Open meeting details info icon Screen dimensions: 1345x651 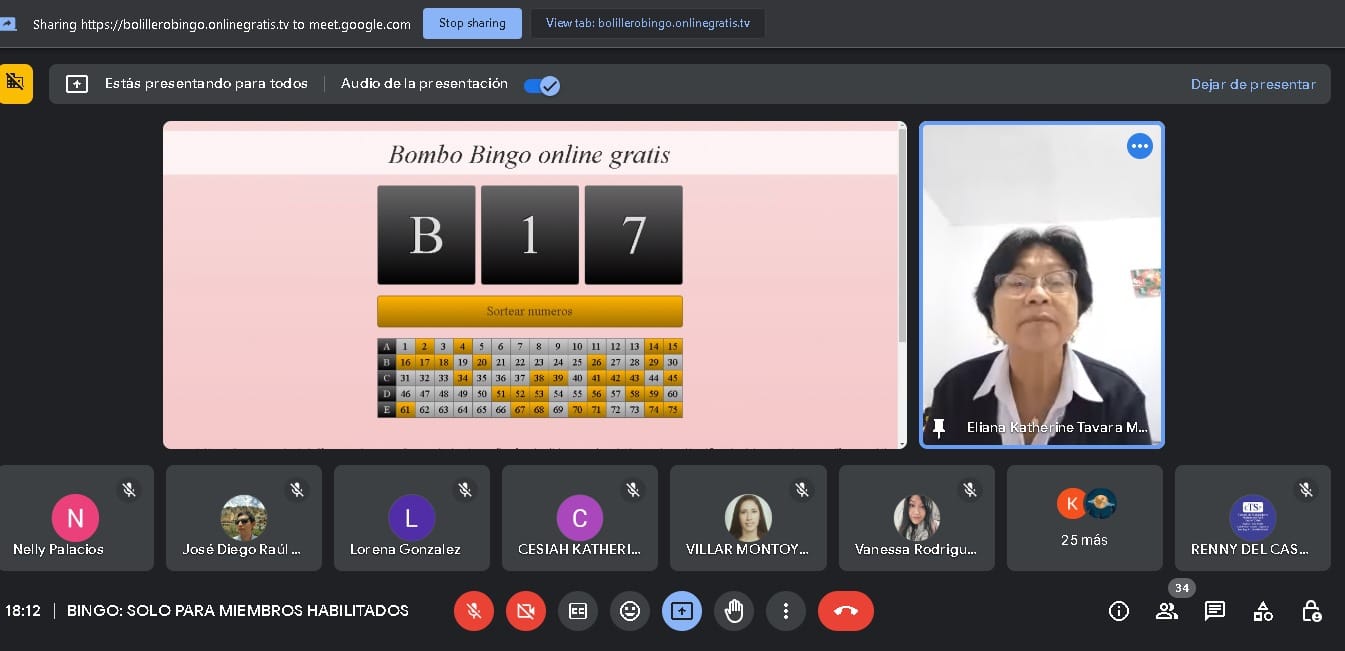(1119, 611)
